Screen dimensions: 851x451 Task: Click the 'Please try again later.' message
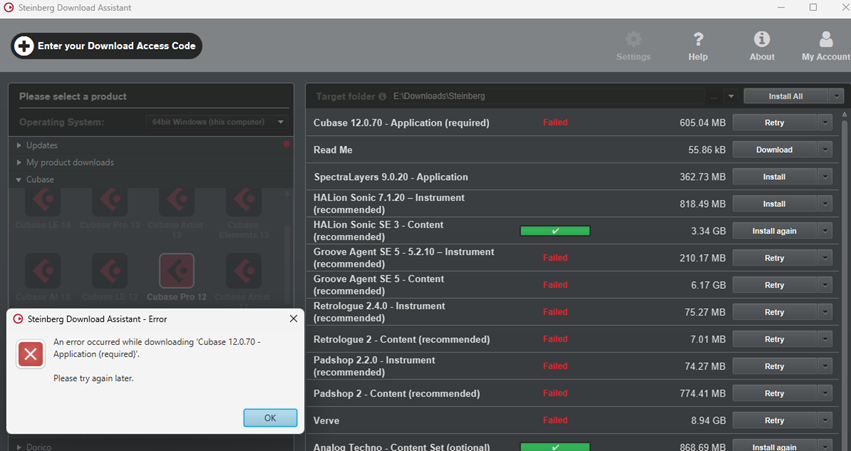point(93,378)
